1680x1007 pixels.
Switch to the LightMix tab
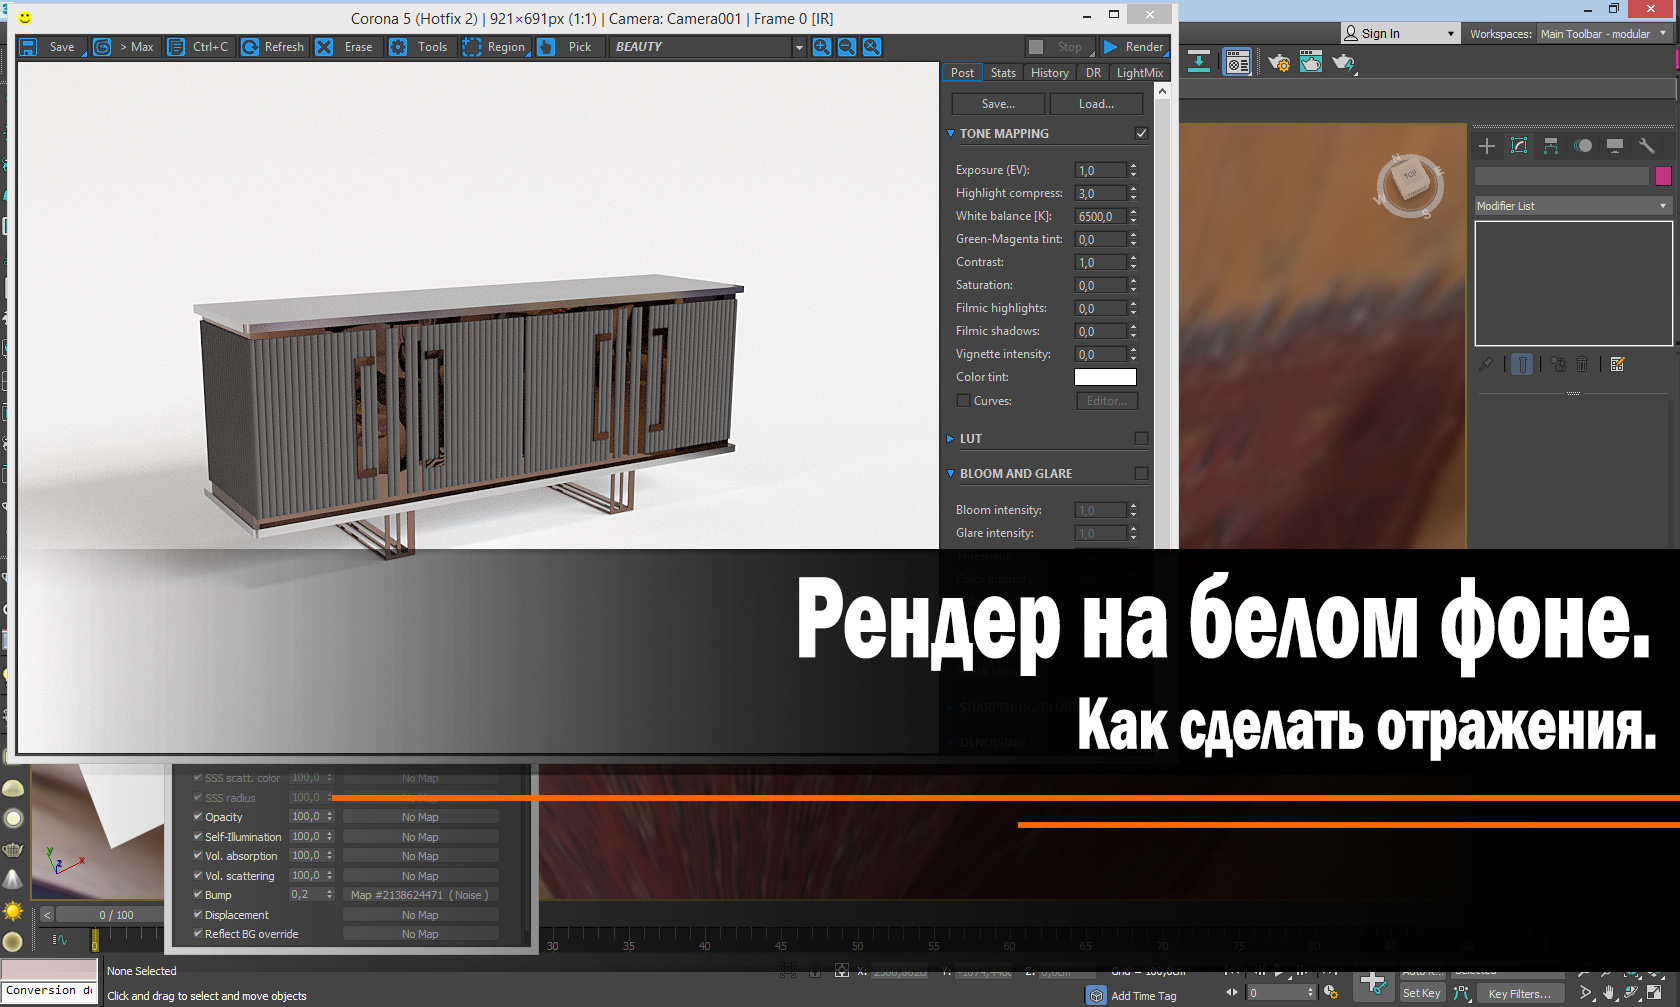tap(1139, 72)
